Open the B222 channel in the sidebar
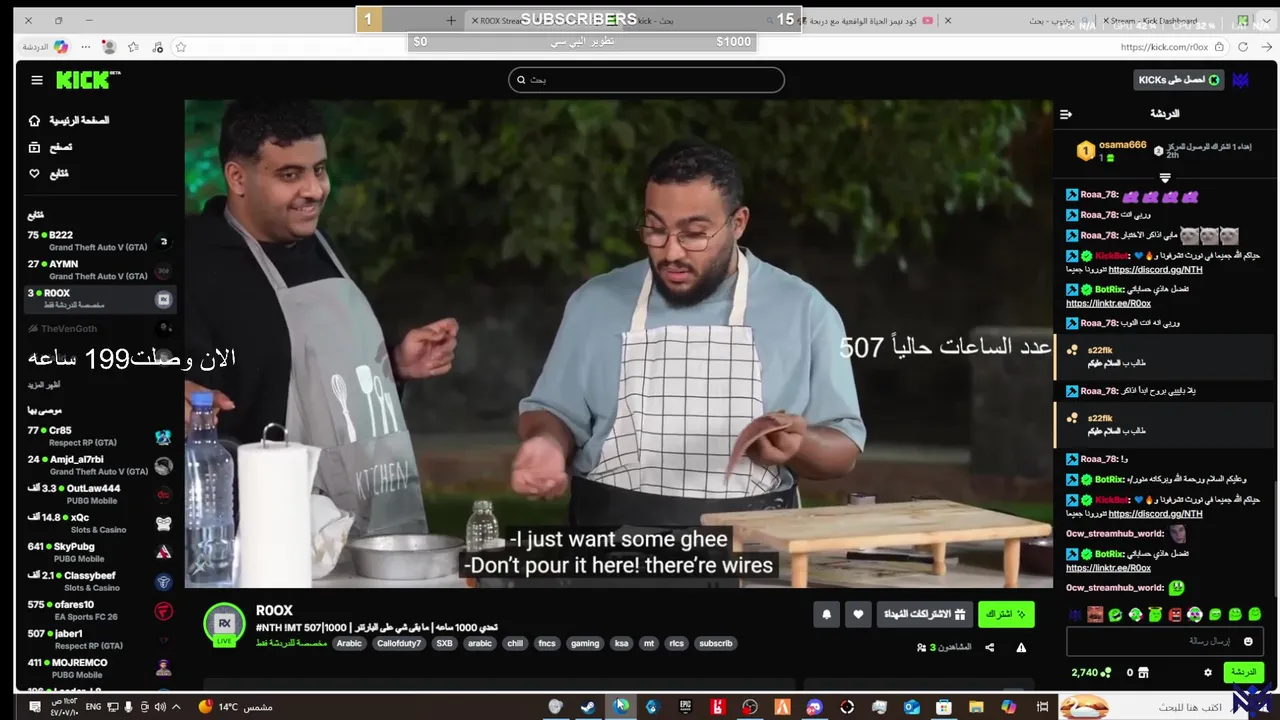This screenshot has width=1280, height=720. point(99,241)
